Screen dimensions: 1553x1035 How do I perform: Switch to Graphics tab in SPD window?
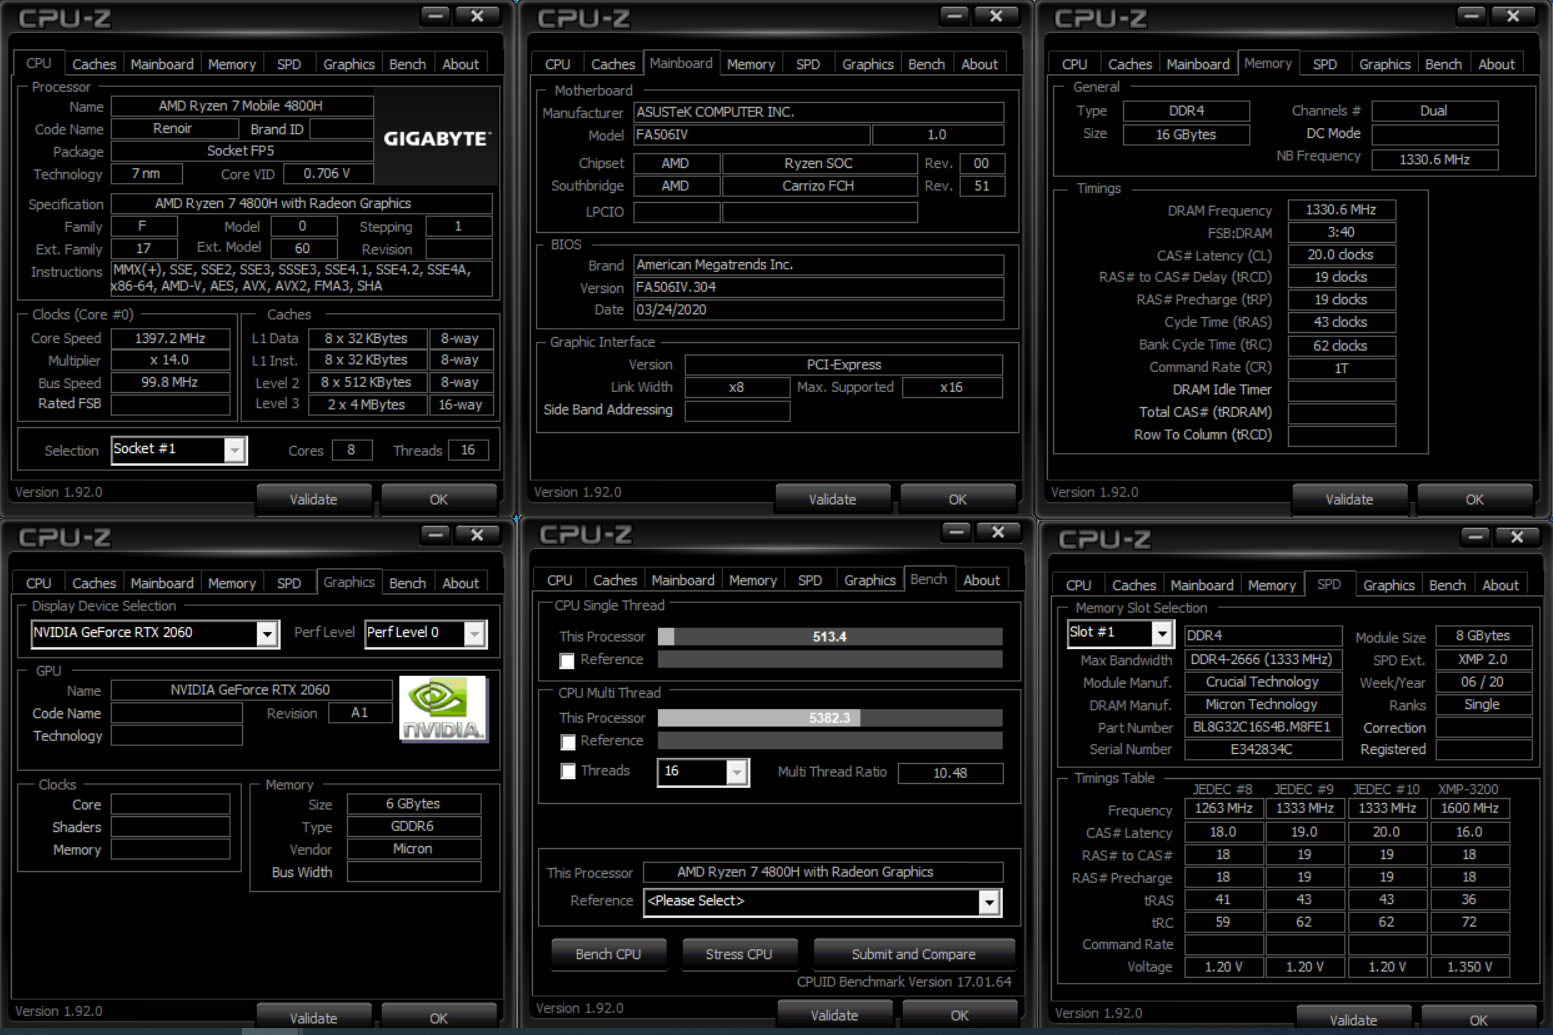point(1389,585)
